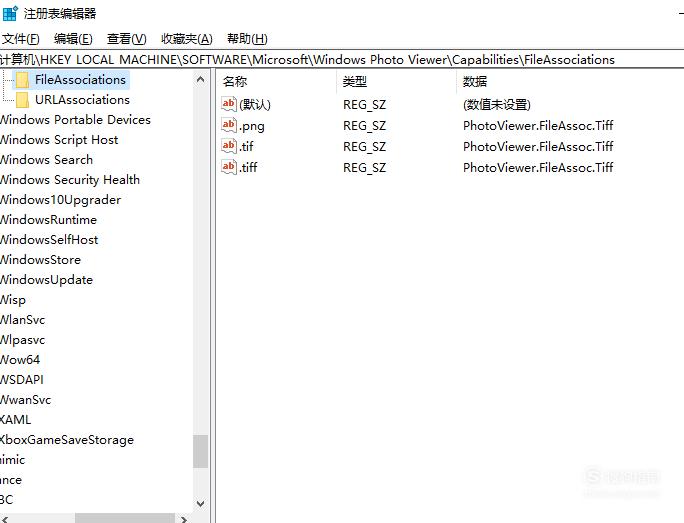Select the WSDAPI key

point(22,380)
